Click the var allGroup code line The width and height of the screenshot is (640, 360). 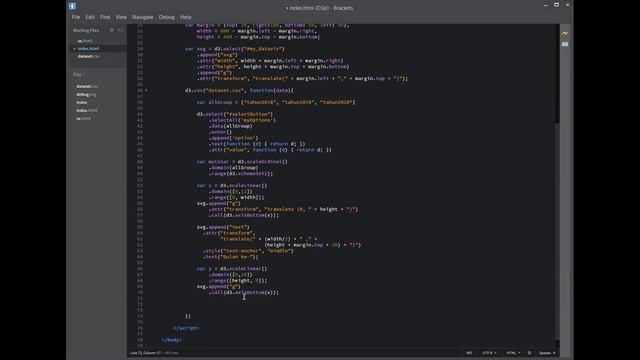pos(276,102)
